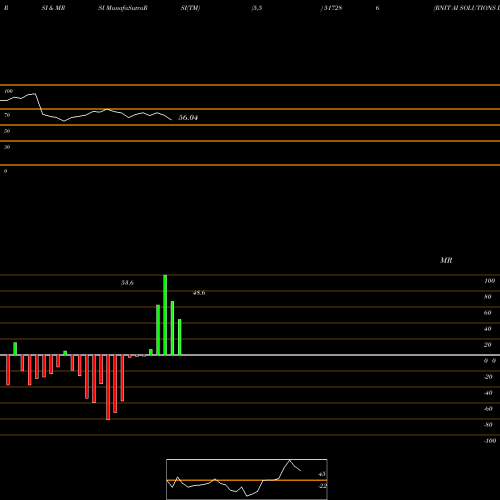Viewport: 500px width, 500px height.
Task: Click the "SI(TM)" header text
Action: click(190, 8)
